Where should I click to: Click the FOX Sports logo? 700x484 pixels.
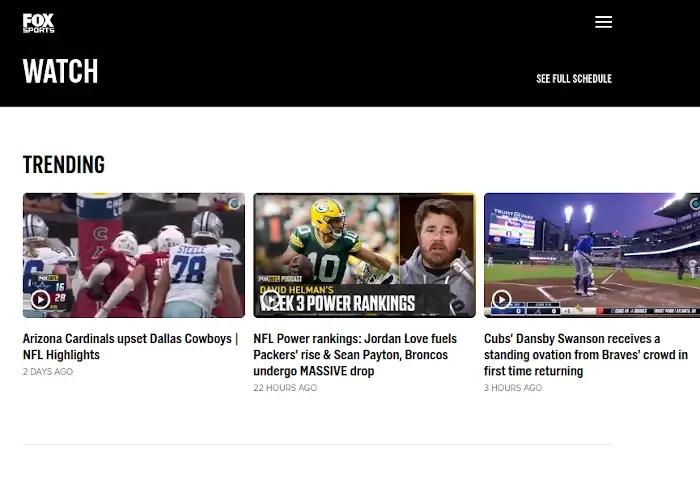tap(38, 23)
